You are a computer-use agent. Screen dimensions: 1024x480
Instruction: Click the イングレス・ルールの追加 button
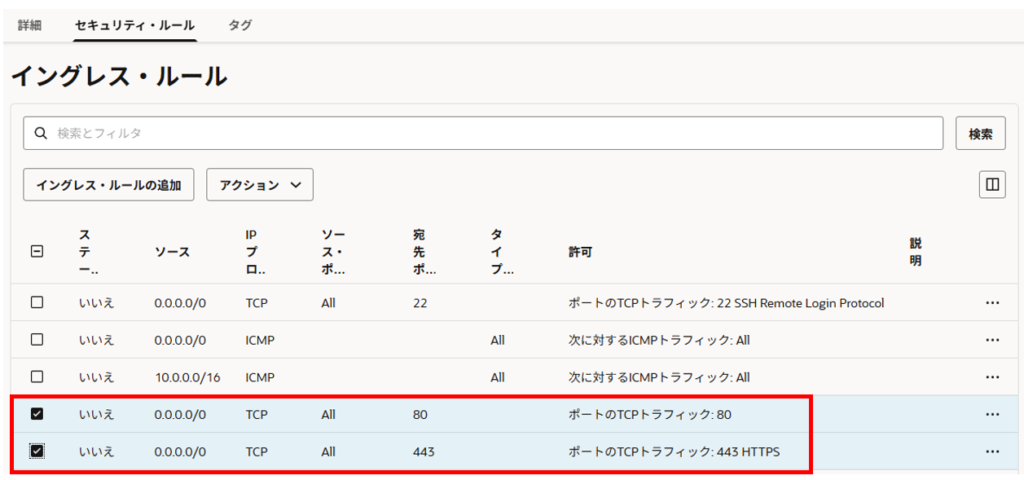click(x=108, y=185)
